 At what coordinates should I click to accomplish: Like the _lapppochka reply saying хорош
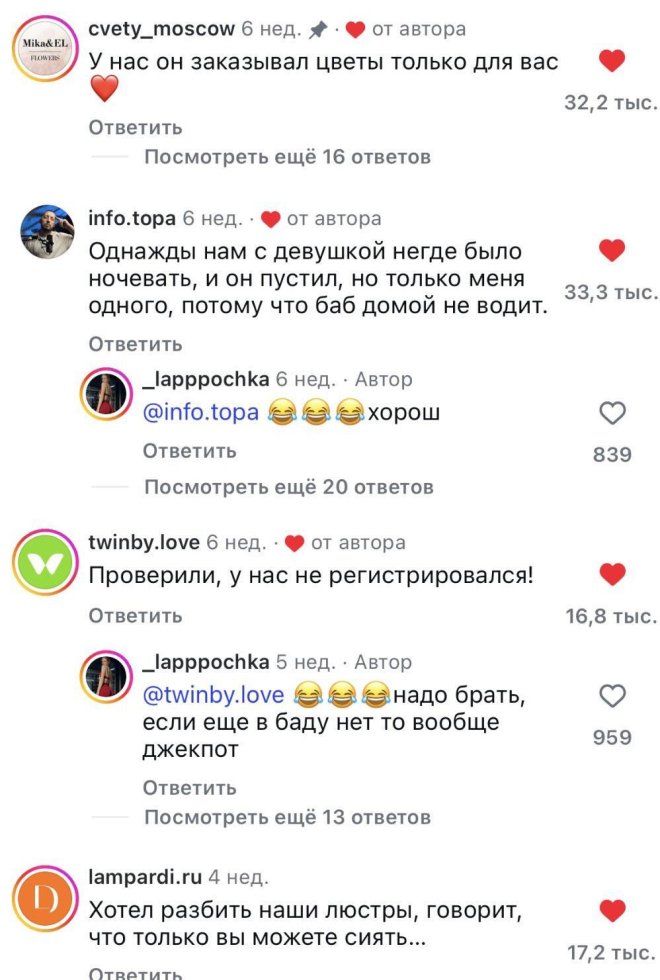611,413
